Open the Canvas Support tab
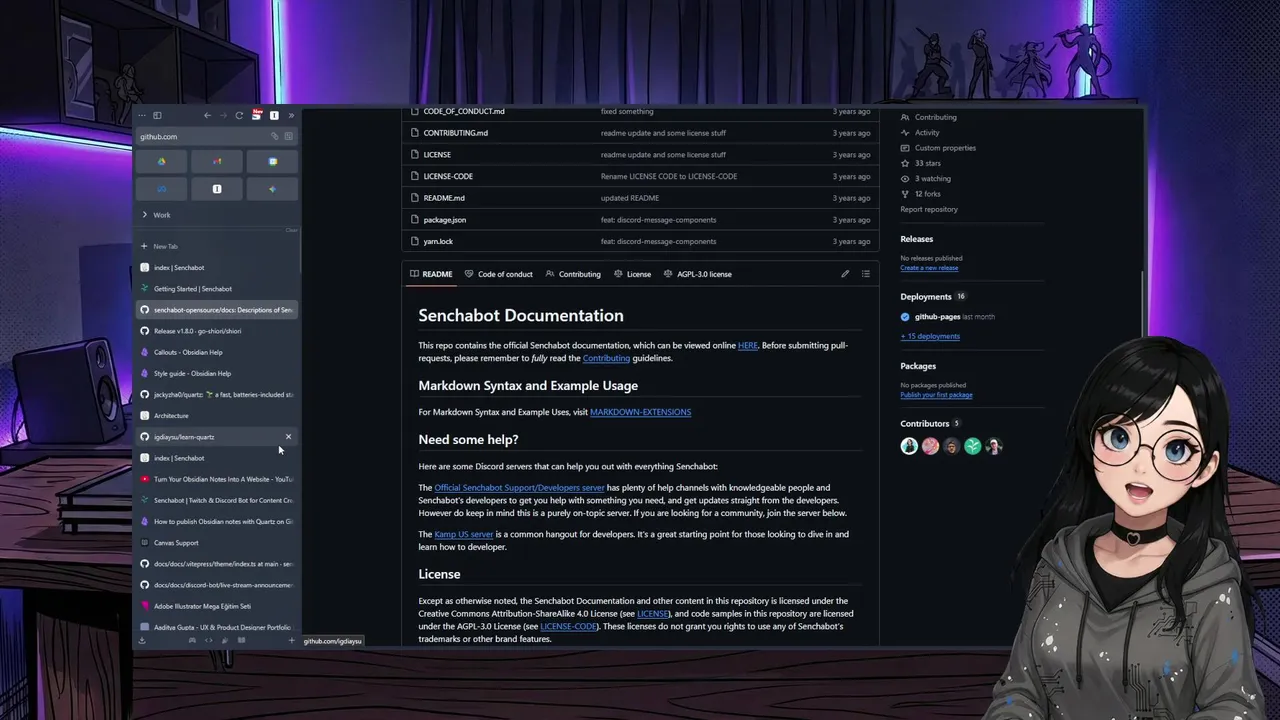The image size is (1280, 720). pyautogui.click(x=217, y=542)
